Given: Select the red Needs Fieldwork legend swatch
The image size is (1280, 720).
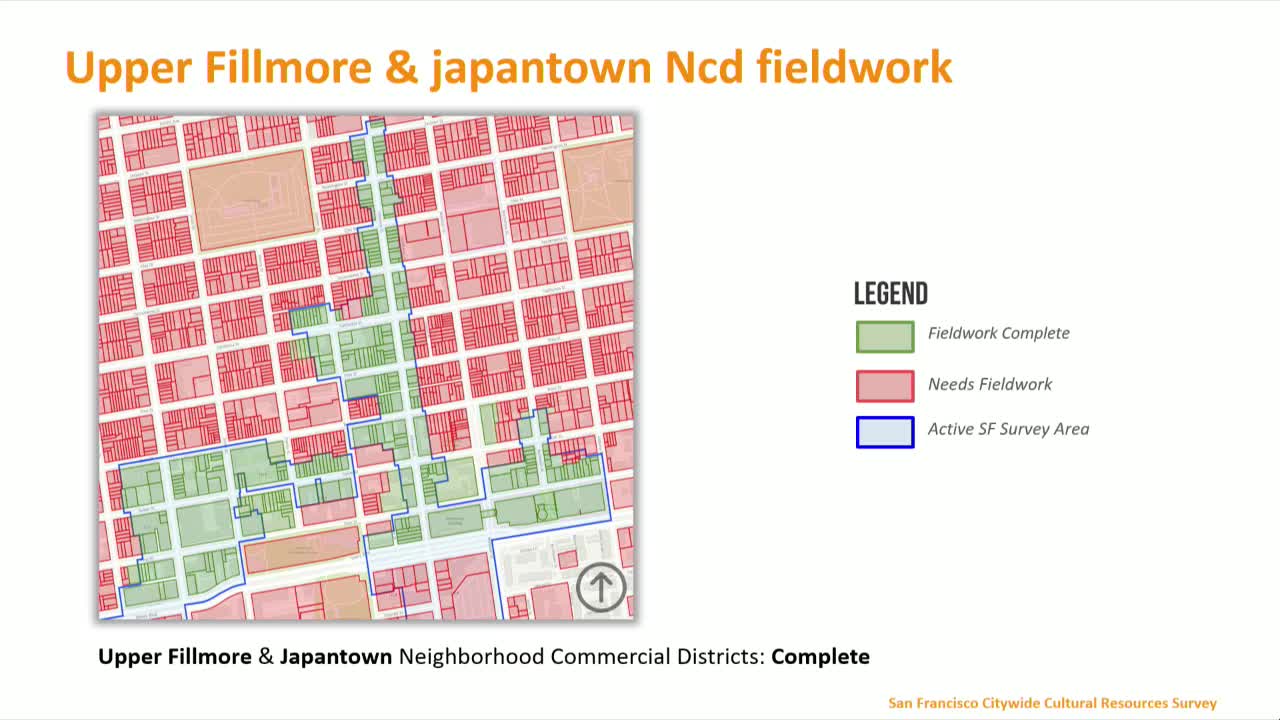Looking at the screenshot, I should (884, 386).
